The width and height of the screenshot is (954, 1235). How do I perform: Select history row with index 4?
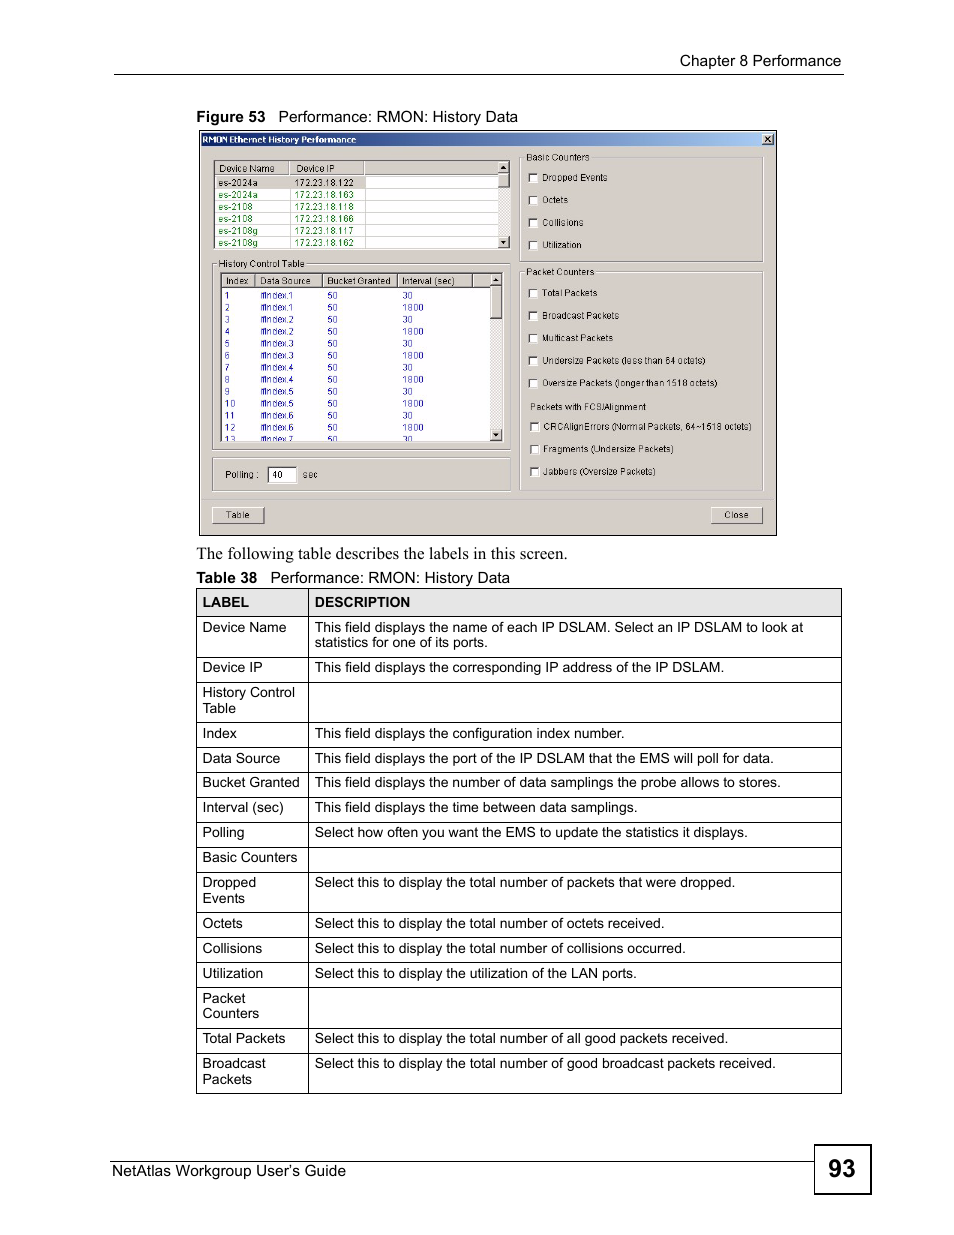point(355,332)
